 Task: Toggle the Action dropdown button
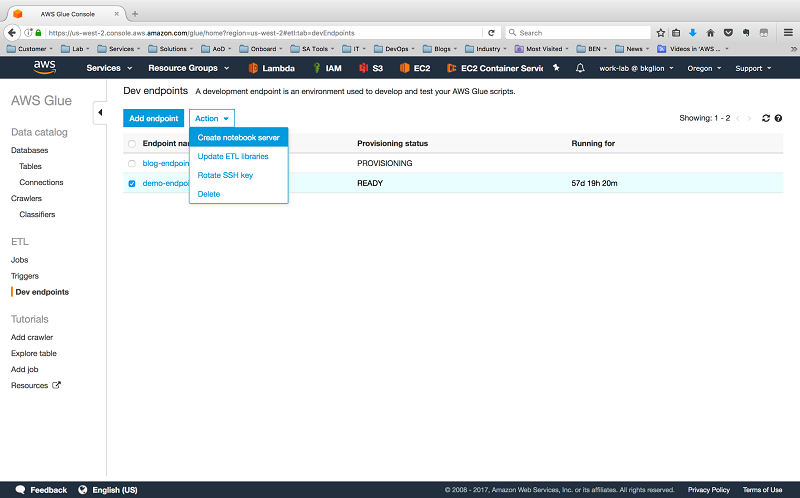[212, 118]
